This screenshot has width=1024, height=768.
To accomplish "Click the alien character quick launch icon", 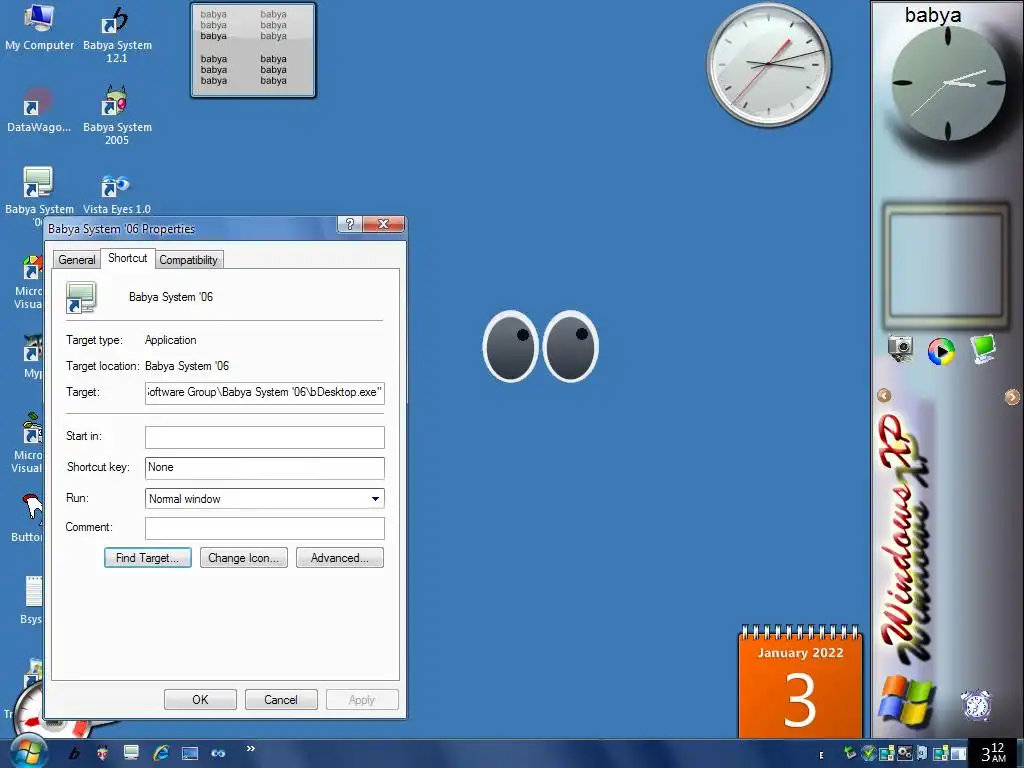I will (x=103, y=753).
